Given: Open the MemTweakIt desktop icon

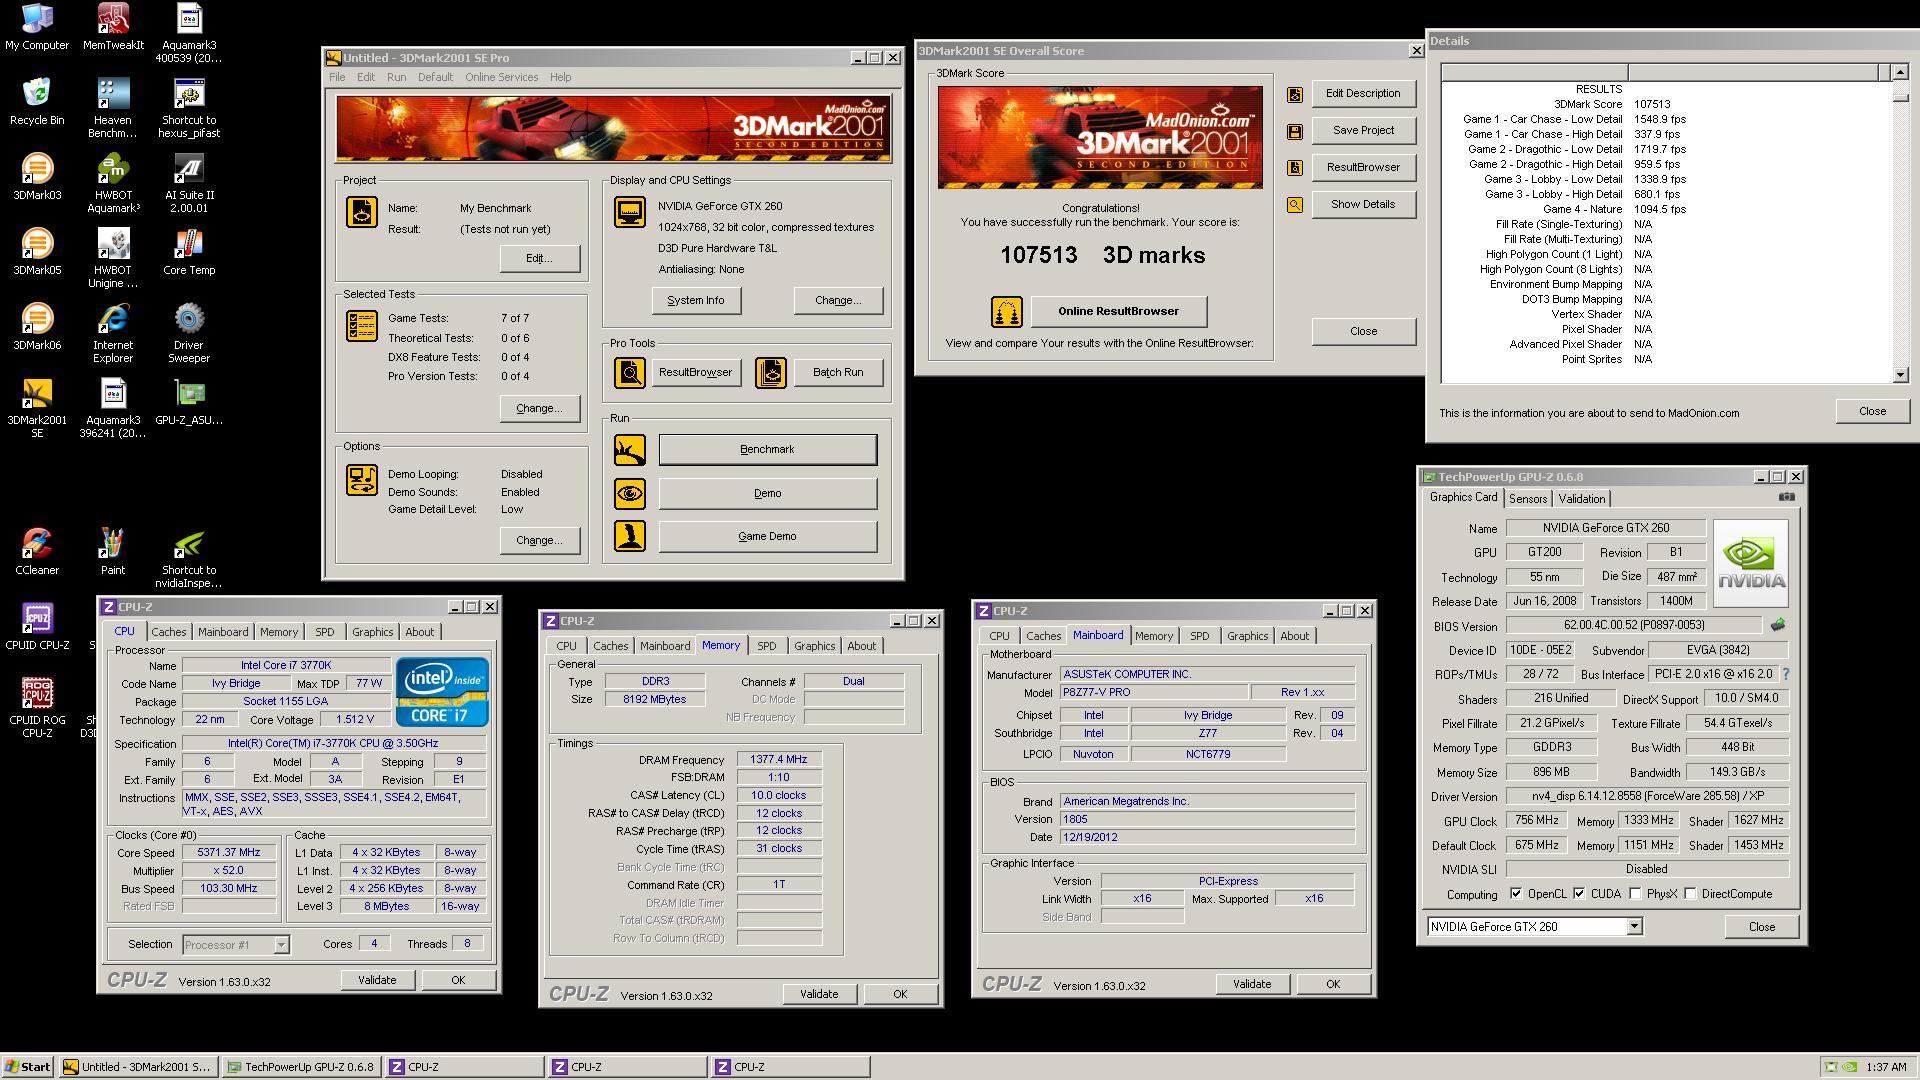Looking at the screenshot, I should pyautogui.click(x=113, y=27).
